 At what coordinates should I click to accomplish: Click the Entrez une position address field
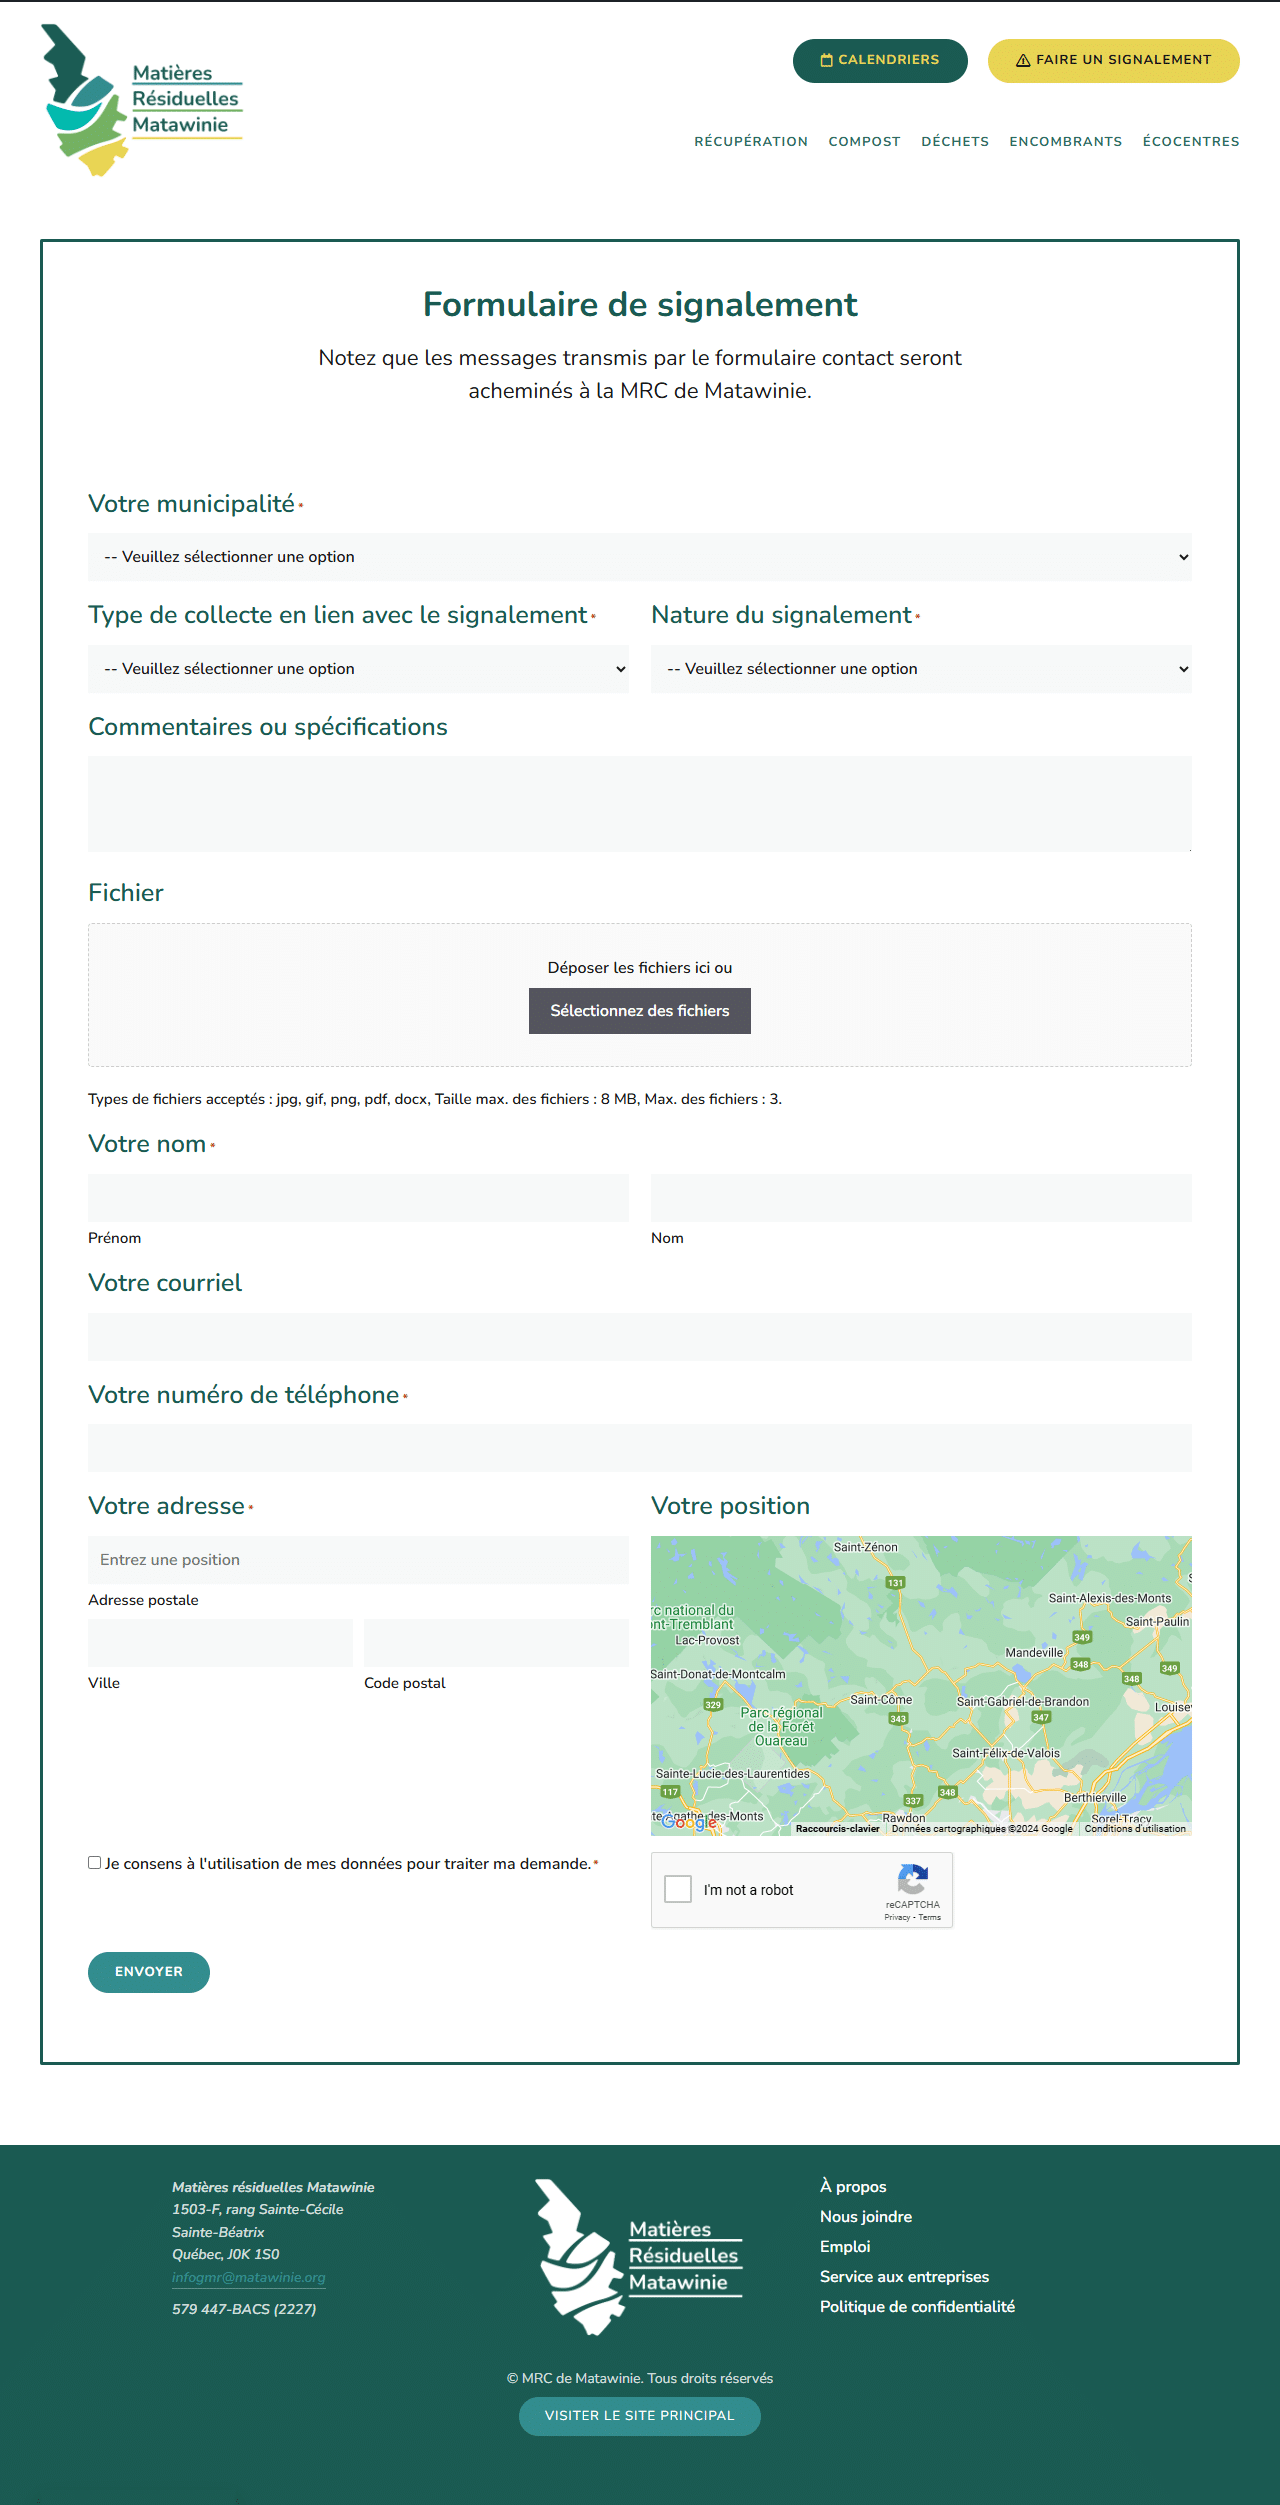click(x=358, y=1560)
